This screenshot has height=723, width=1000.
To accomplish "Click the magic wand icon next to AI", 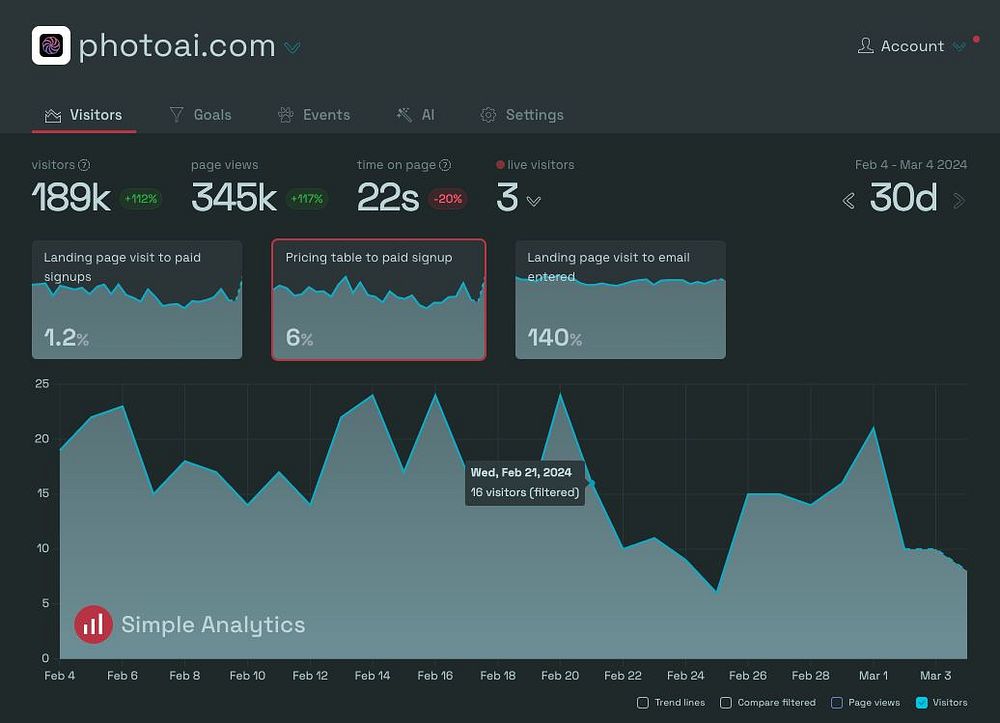I will (404, 115).
